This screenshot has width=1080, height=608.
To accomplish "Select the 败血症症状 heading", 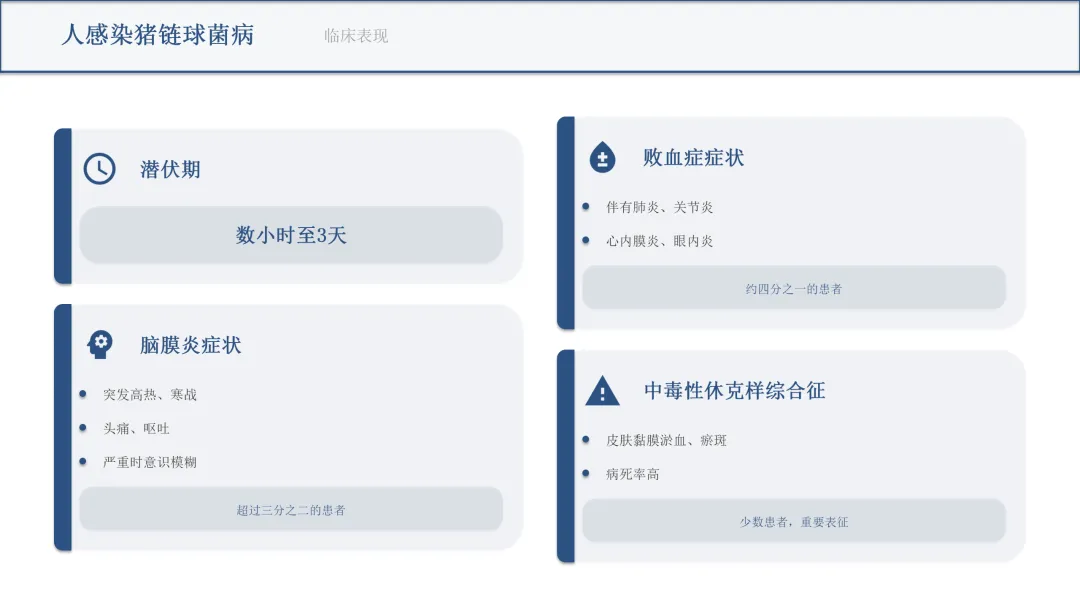I will [x=693, y=157].
